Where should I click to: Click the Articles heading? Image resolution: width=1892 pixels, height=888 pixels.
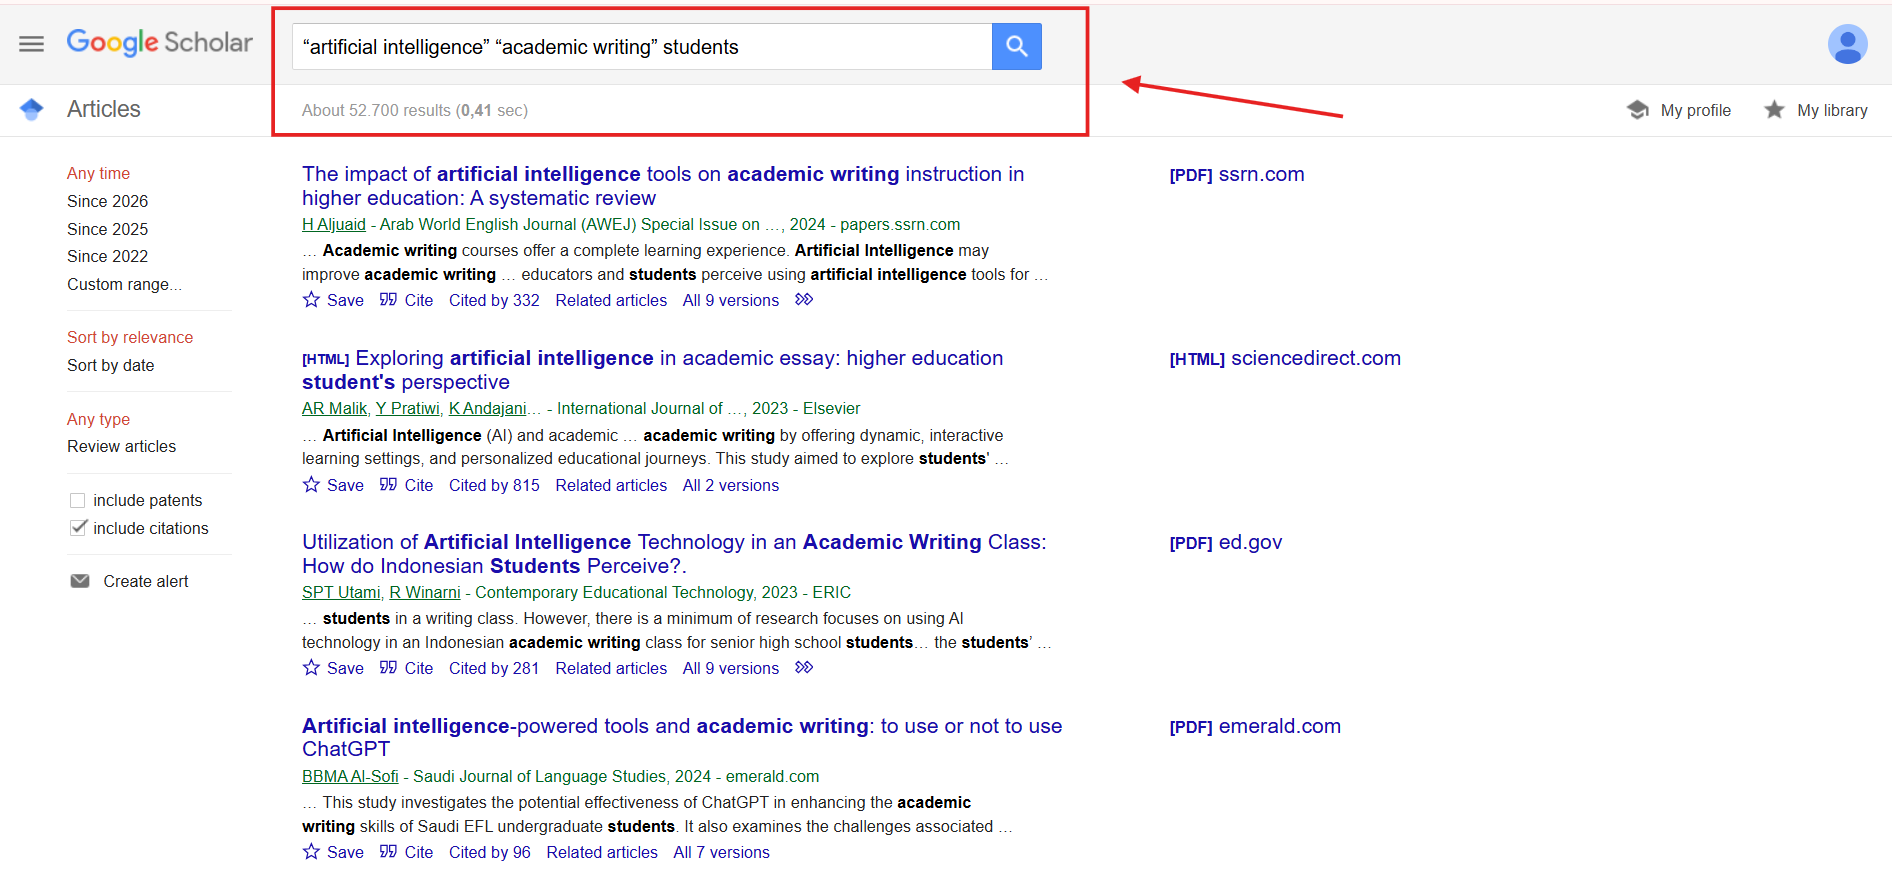click(x=104, y=109)
